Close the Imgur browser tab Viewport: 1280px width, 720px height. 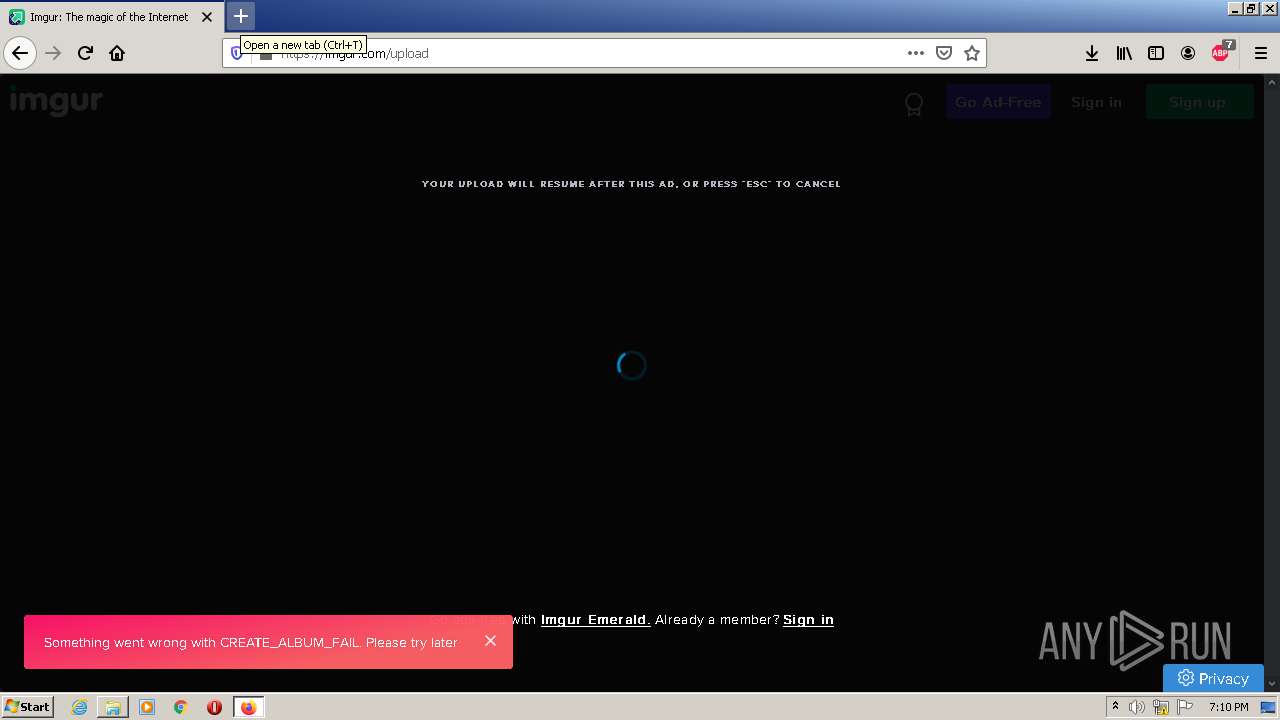(x=207, y=17)
